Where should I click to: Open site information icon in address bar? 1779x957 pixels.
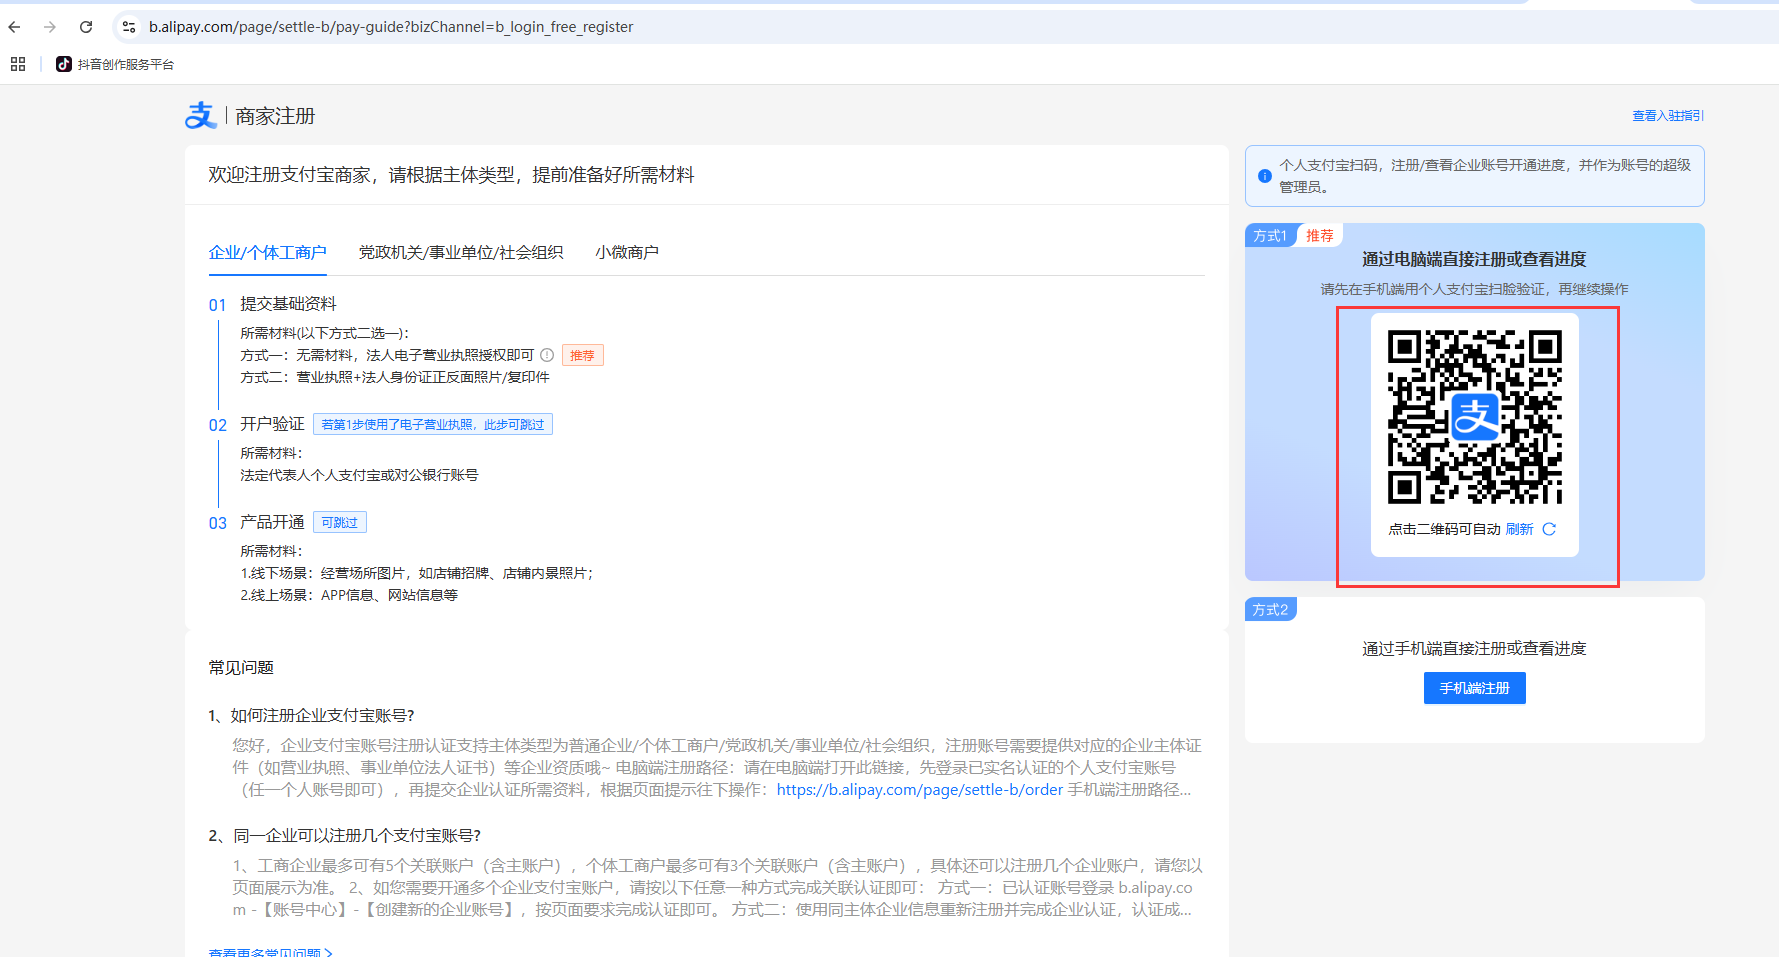click(x=129, y=27)
